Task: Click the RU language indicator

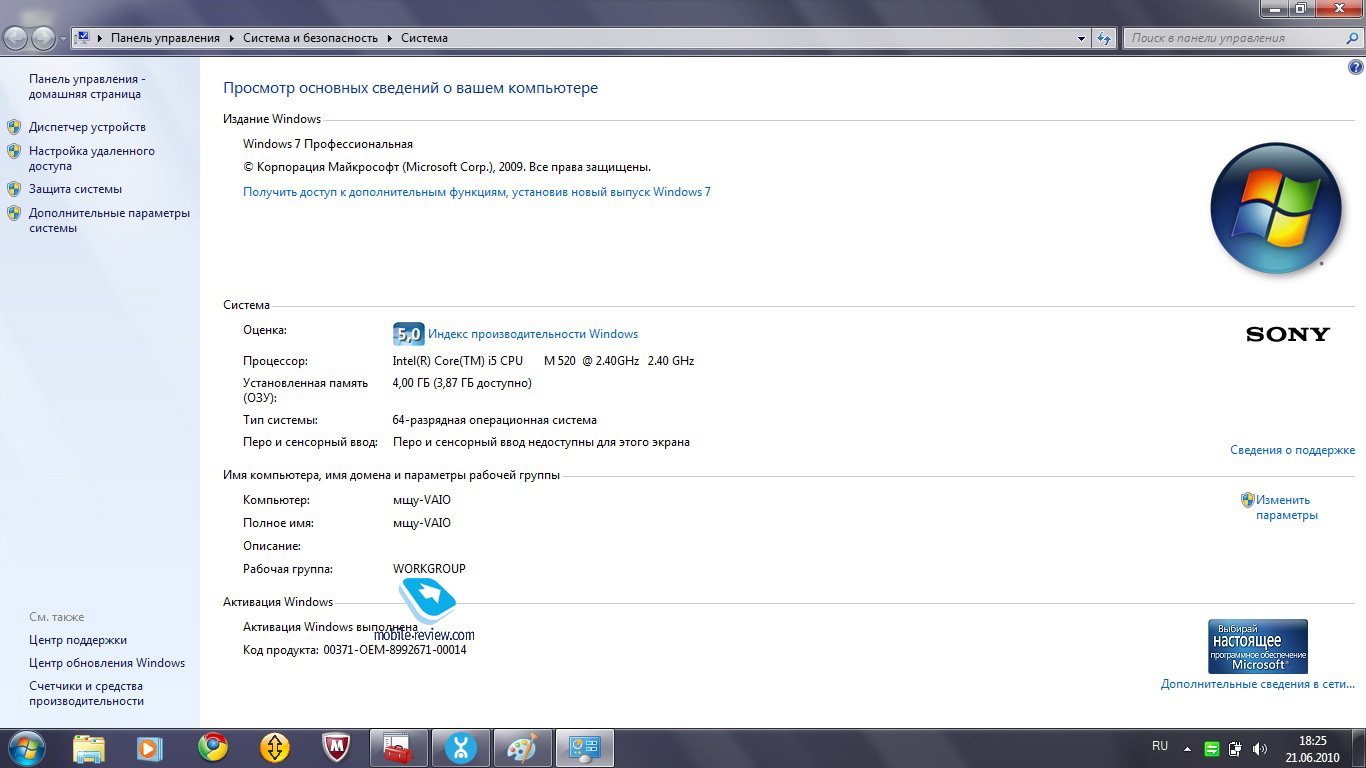Action: 1160,746
